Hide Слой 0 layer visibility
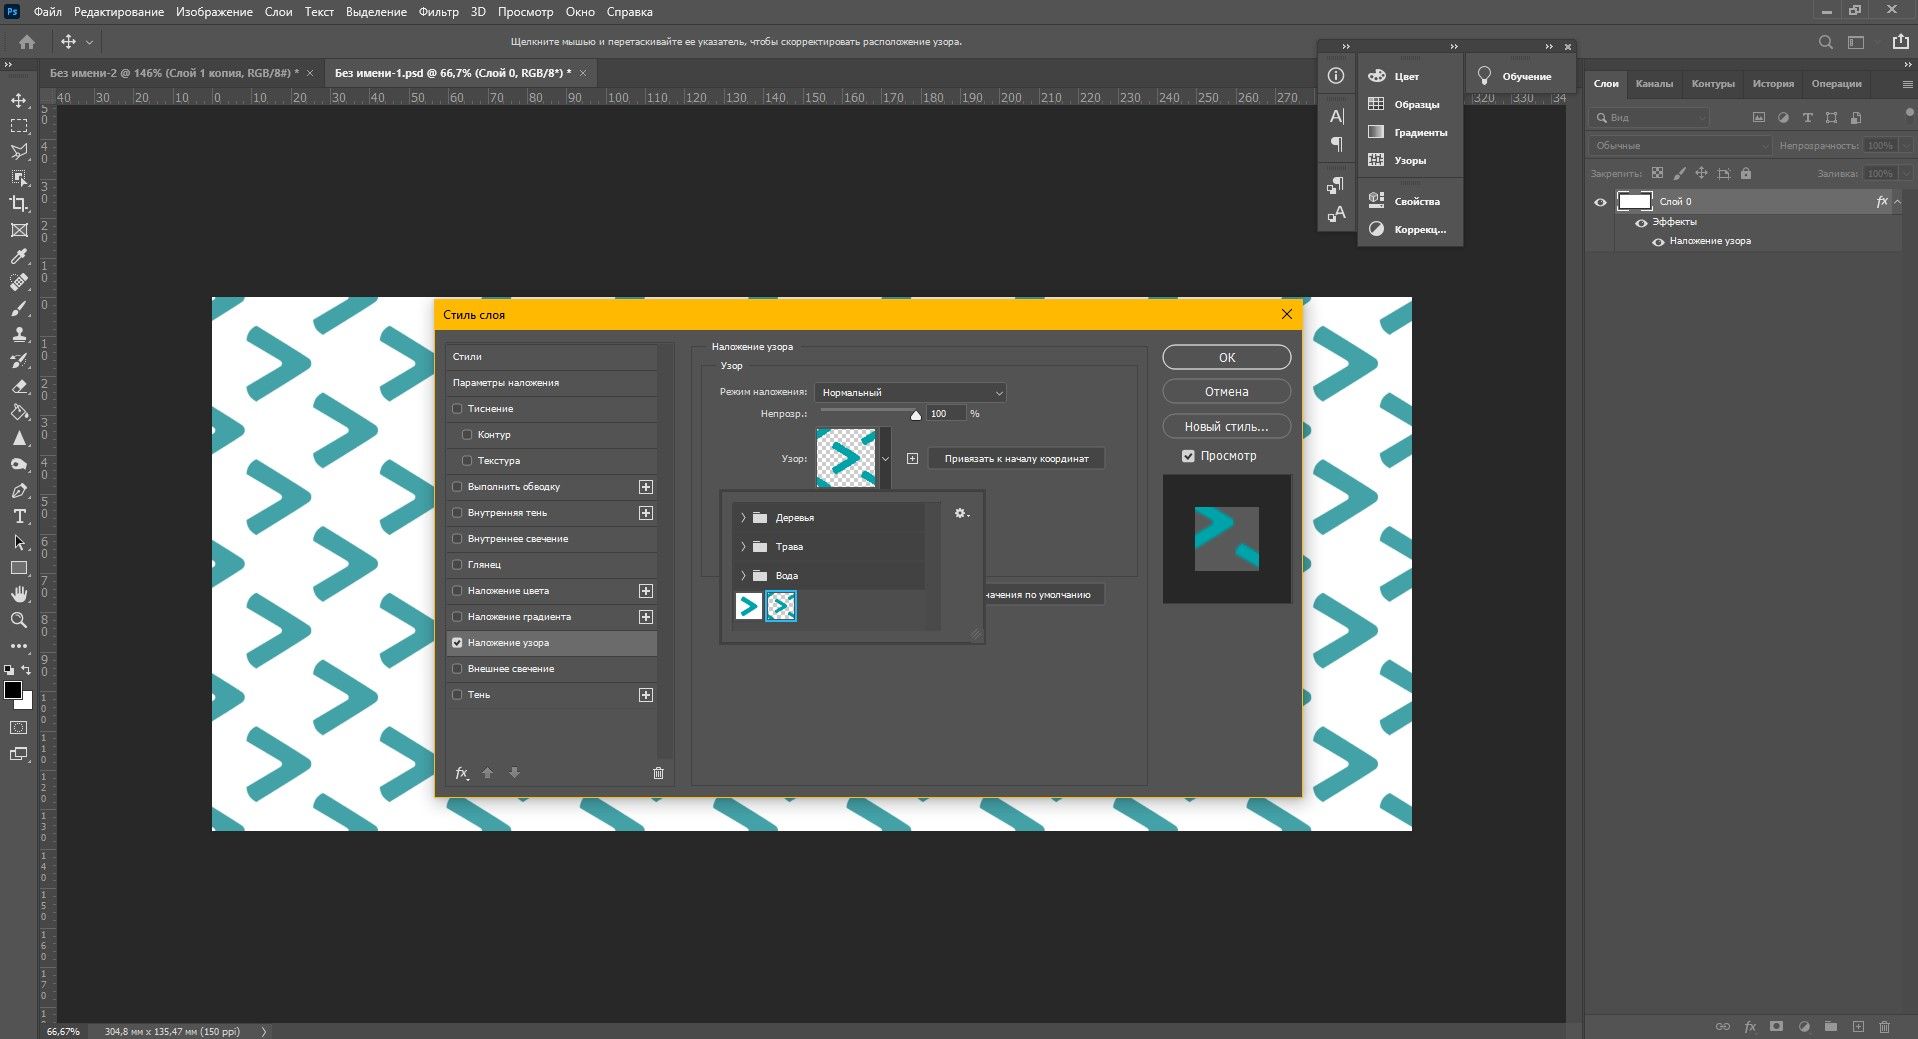The height and width of the screenshot is (1039, 1918). click(1600, 202)
